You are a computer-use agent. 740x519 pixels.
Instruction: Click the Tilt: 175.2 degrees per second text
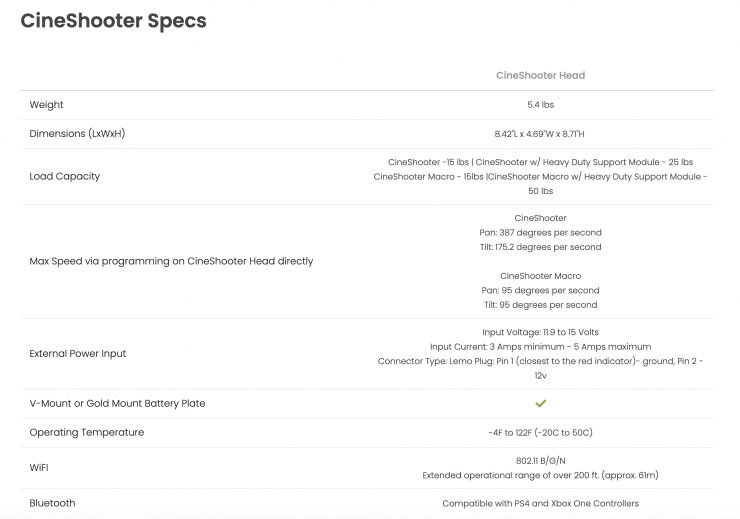click(540, 247)
